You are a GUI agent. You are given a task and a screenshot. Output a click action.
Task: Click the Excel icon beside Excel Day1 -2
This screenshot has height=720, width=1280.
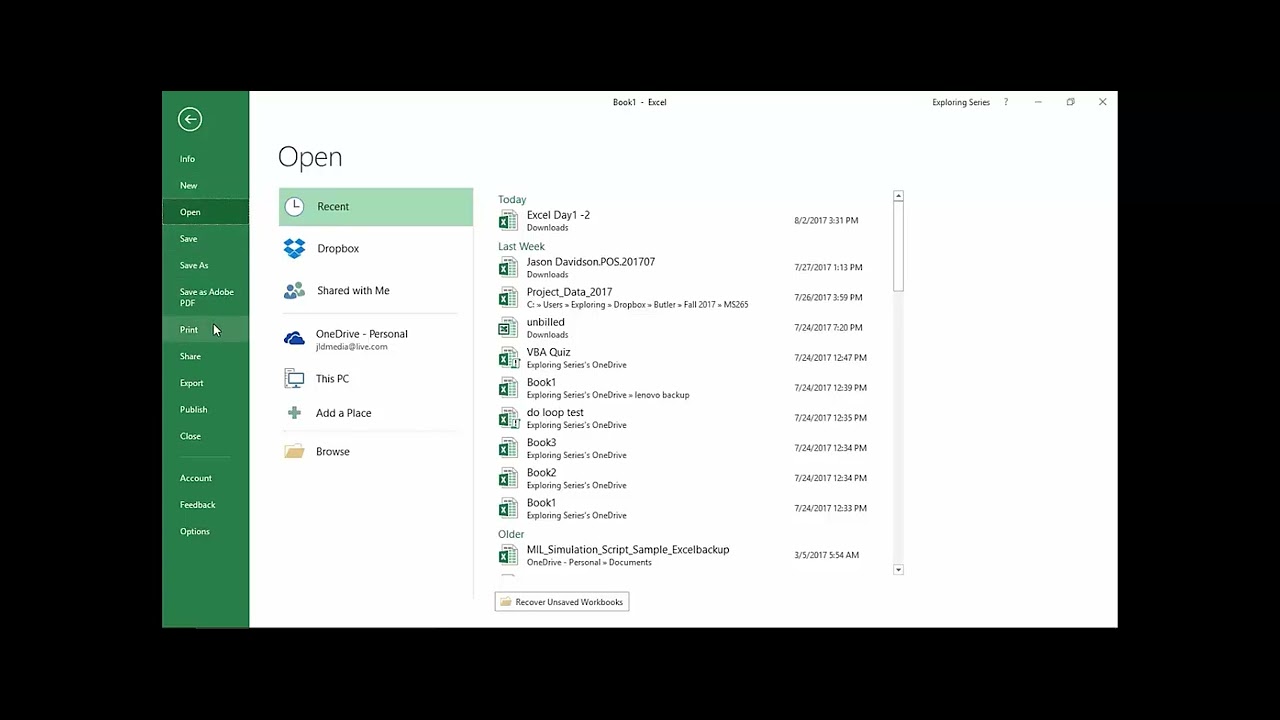(509, 220)
